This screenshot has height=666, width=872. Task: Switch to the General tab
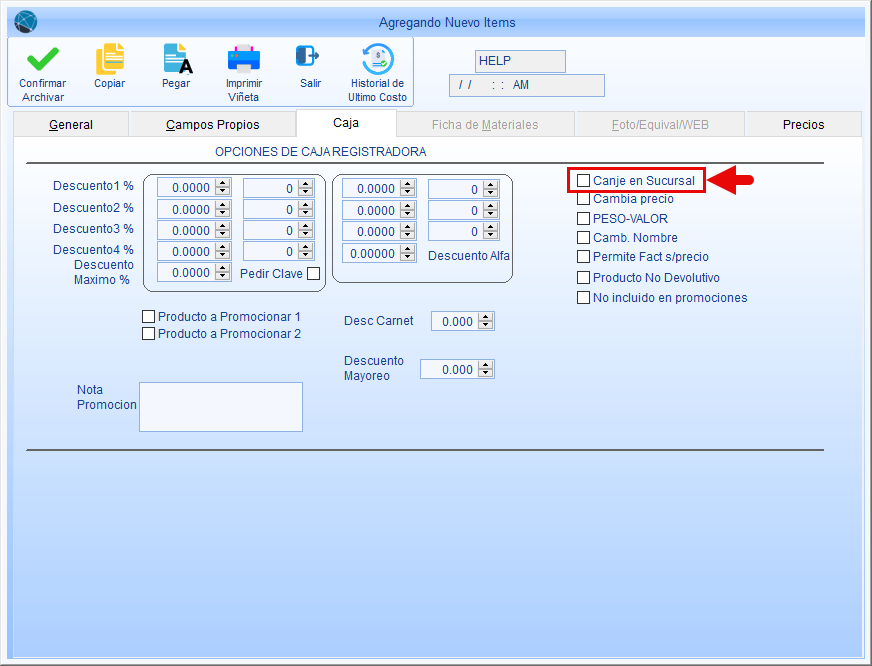coord(71,125)
